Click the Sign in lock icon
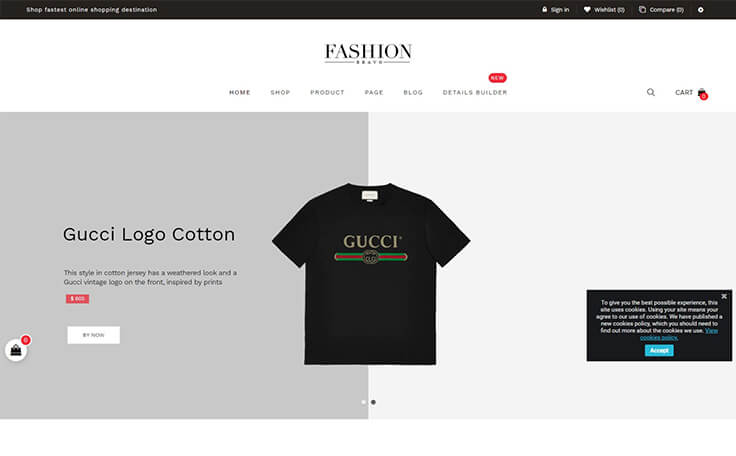736x456 pixels. [x=544, y=9]
